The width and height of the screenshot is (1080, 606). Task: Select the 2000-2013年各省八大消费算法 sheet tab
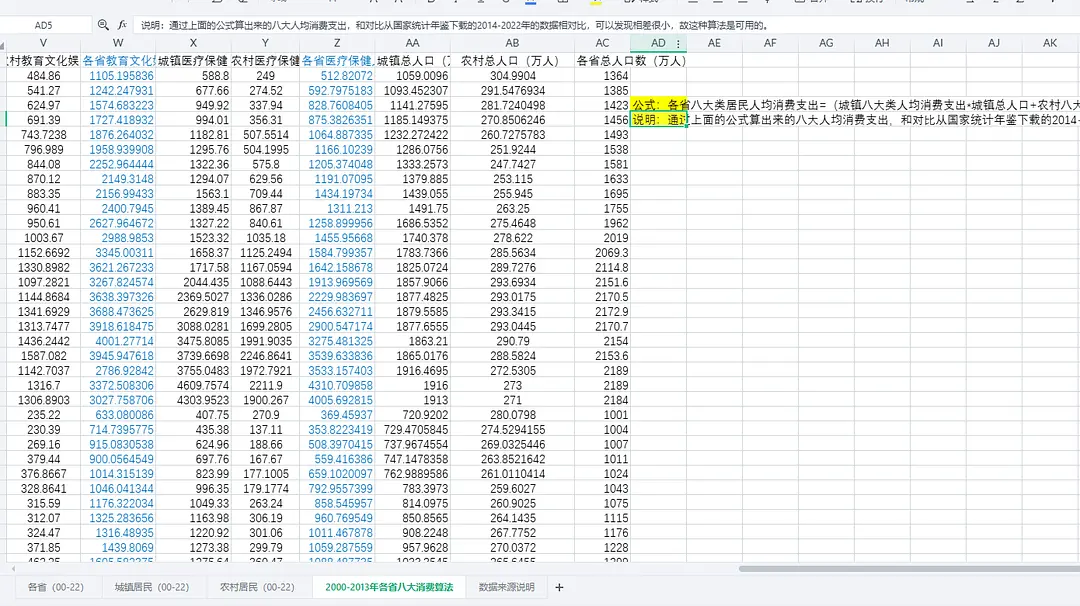pos(389,587)
